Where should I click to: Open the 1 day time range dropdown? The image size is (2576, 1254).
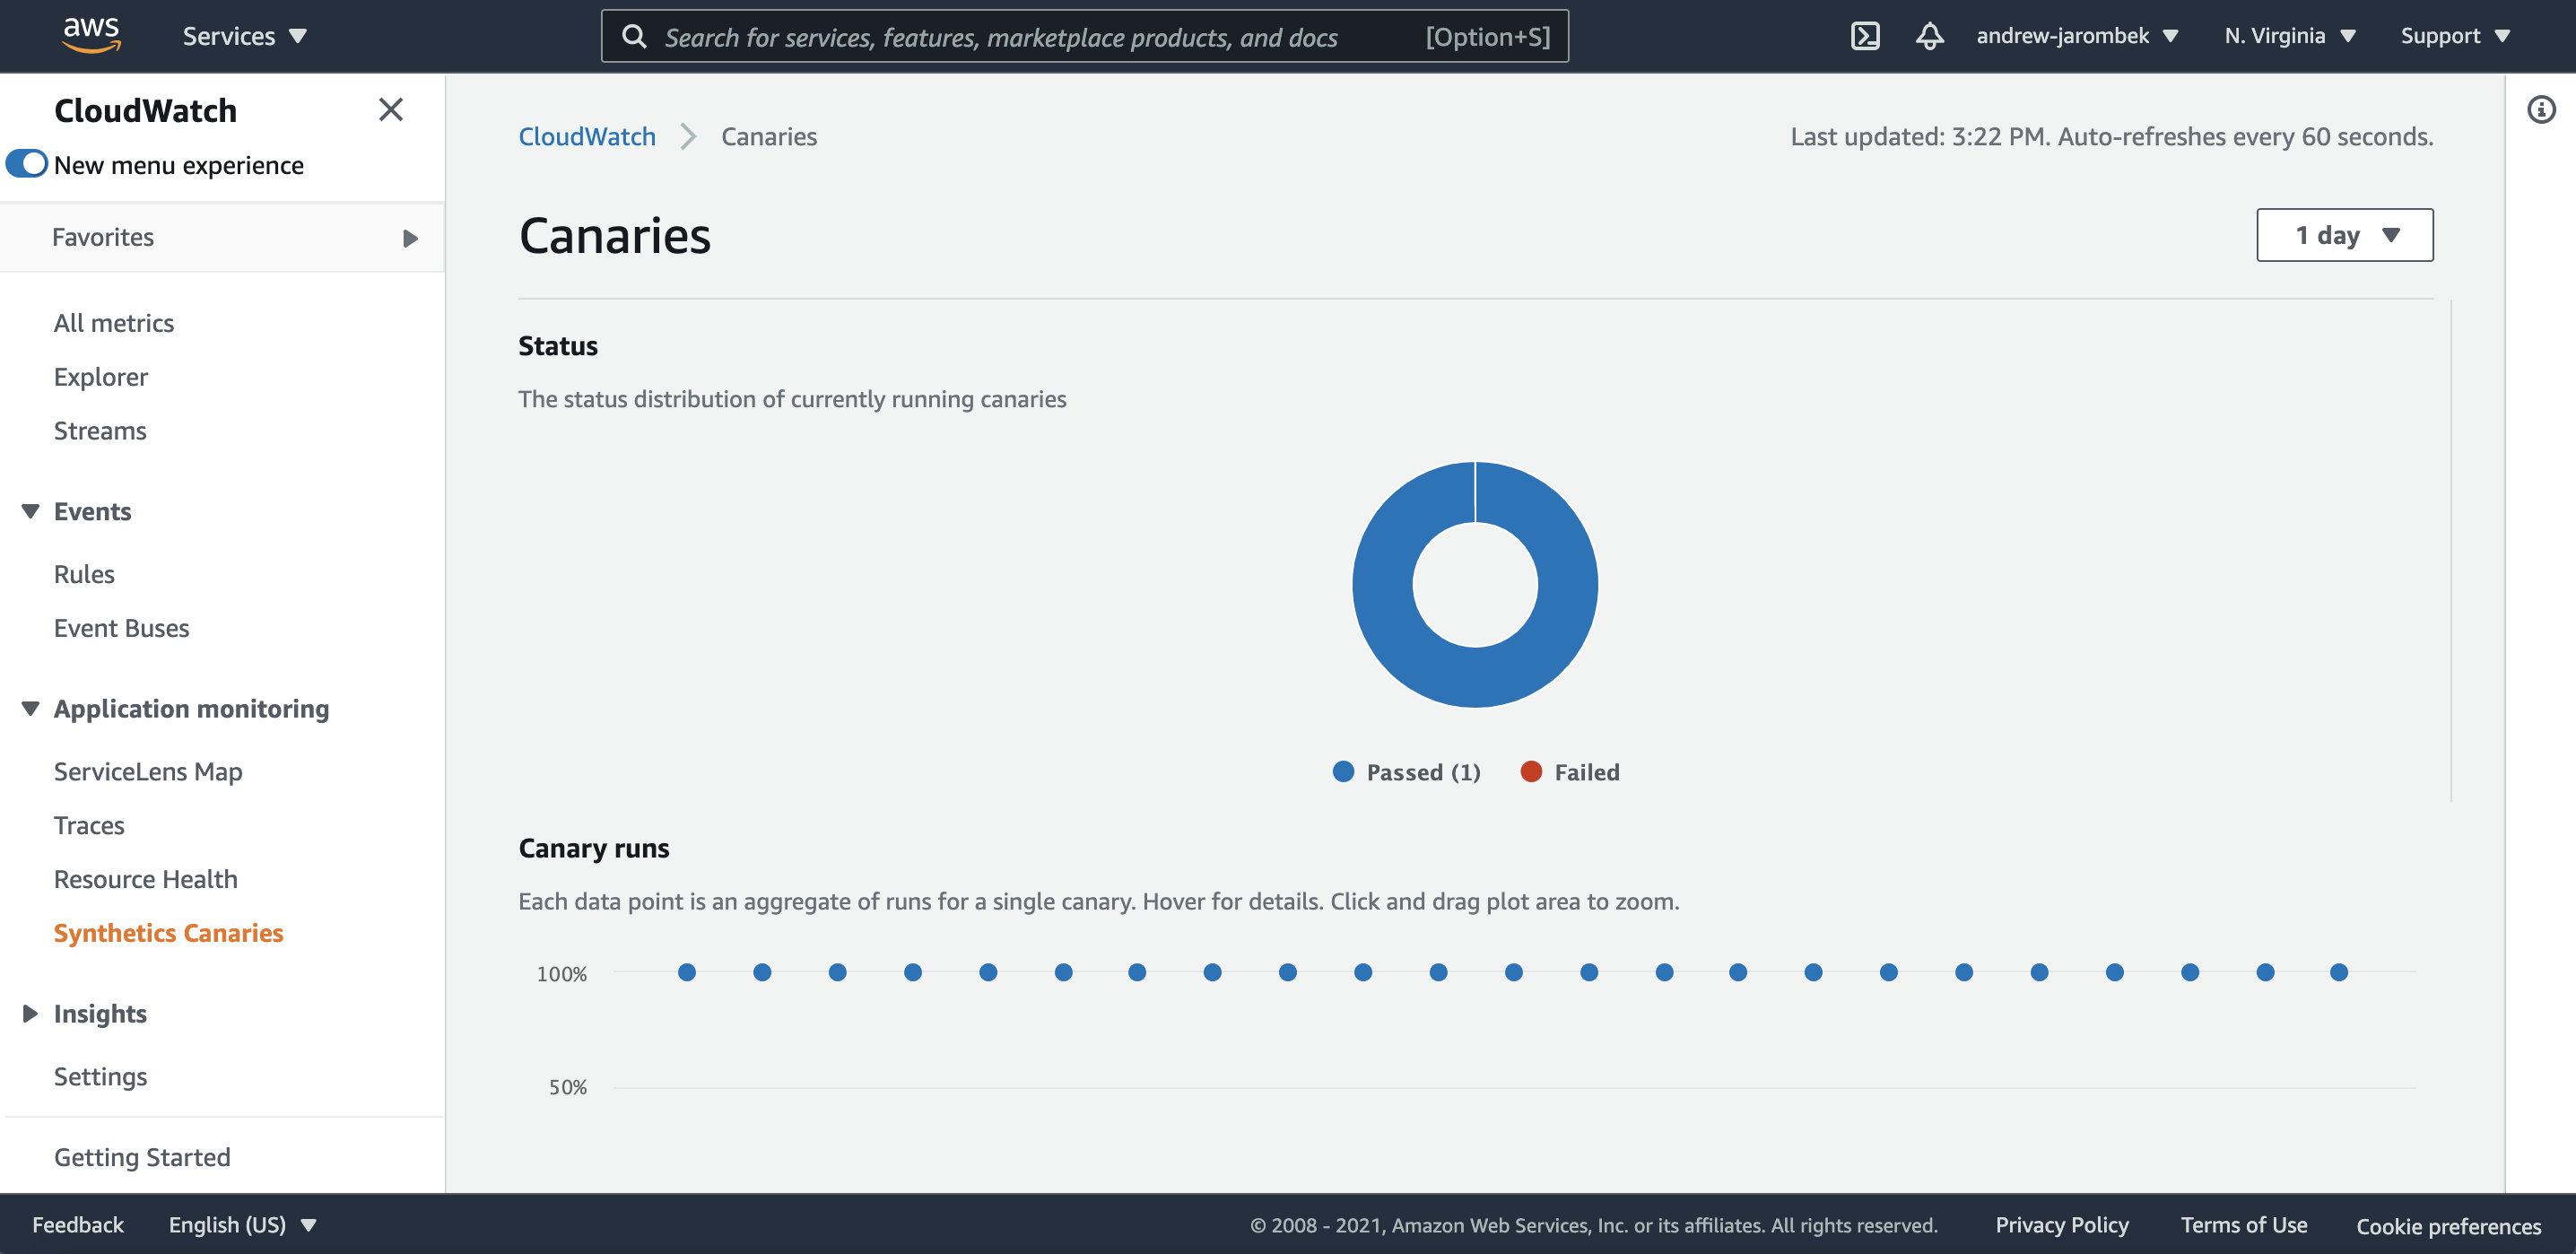tap(2344, 235)
